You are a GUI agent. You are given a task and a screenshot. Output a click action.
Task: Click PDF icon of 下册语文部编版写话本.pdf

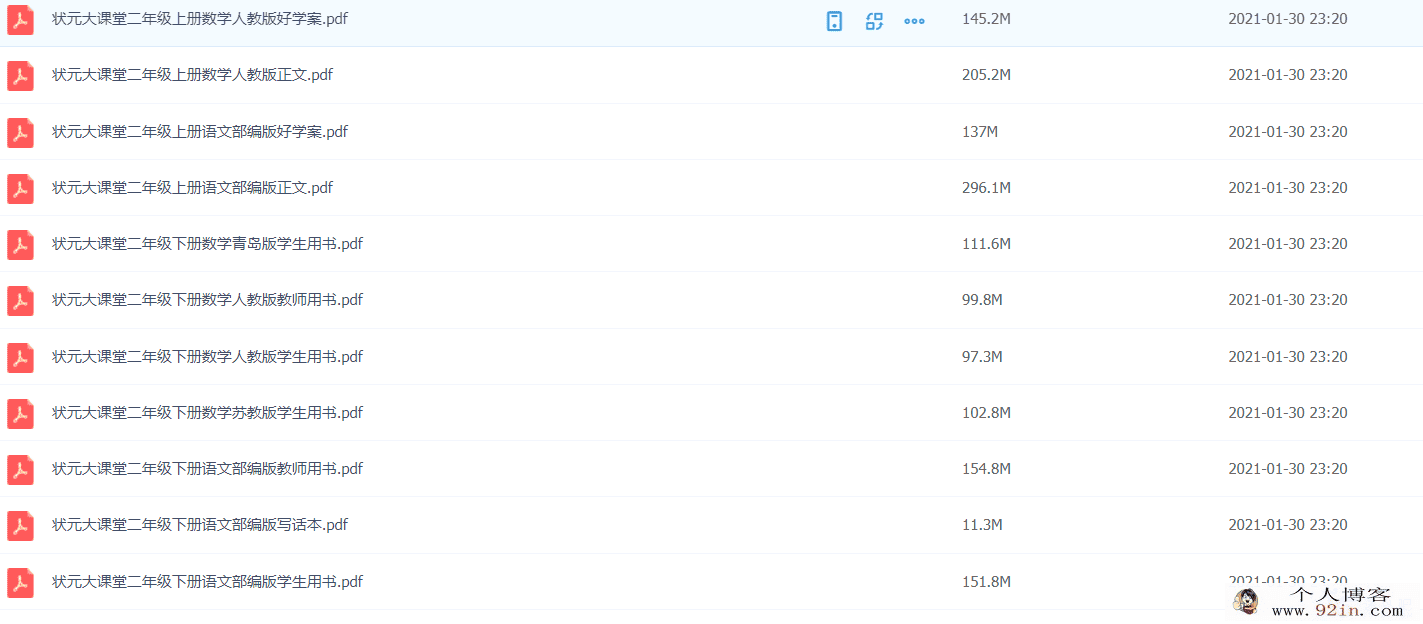click(20, 525)
